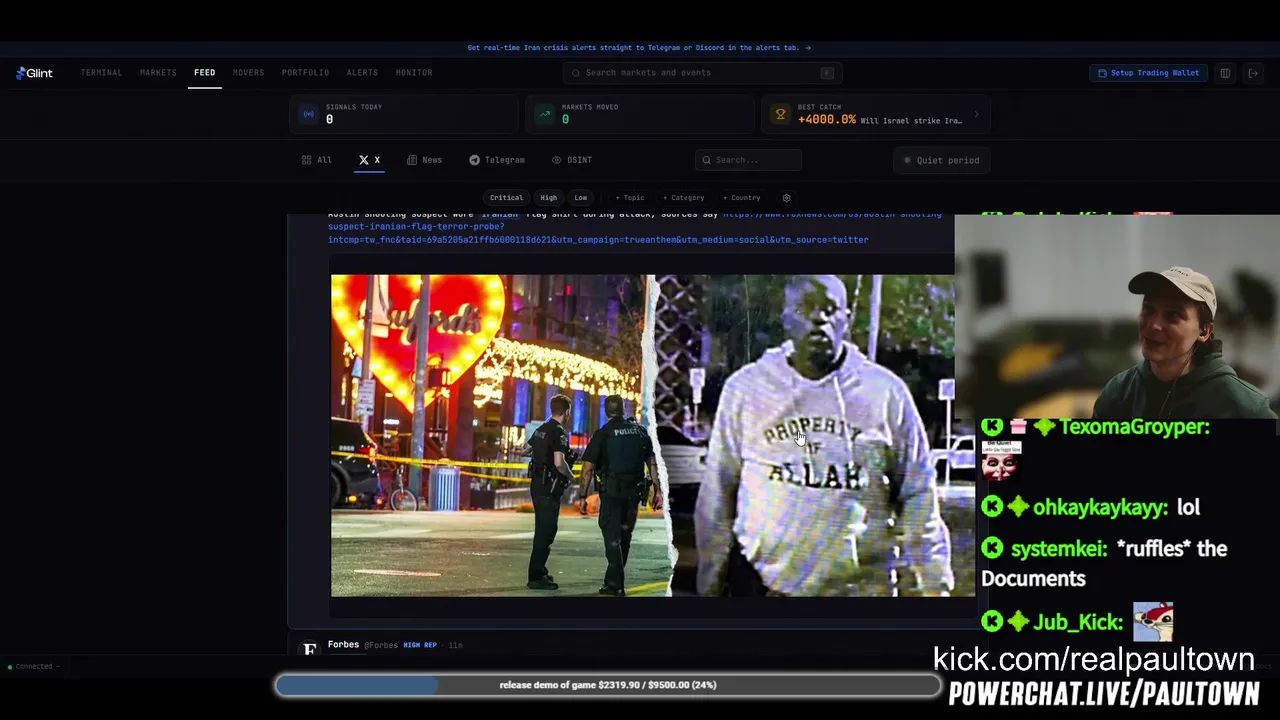
Task: Open the Alerts tab
Action: [x=362, y=73]
